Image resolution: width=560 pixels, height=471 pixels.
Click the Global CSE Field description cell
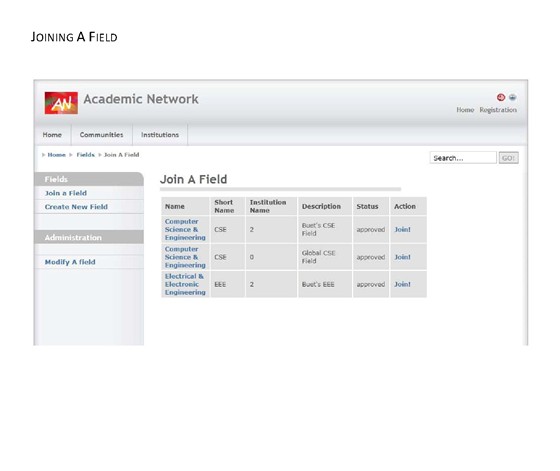point(325,257)
